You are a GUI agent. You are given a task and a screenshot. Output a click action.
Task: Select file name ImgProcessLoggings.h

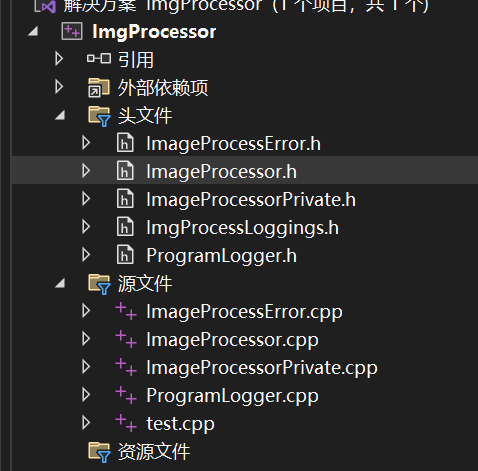click(x=243, y=229)
